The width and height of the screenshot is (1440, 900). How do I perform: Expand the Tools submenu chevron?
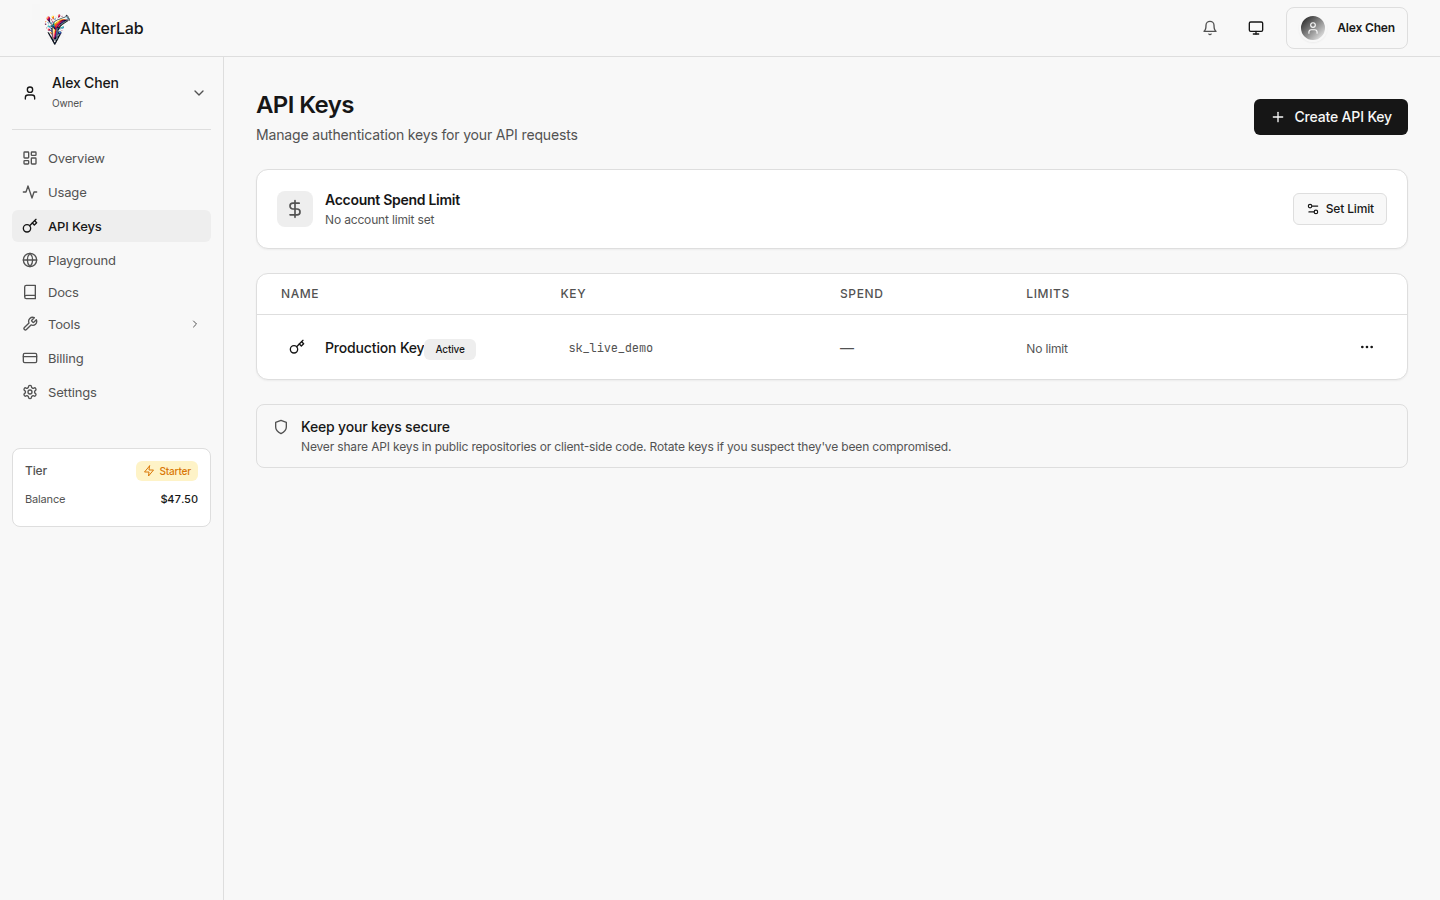(x=195, y=324)
